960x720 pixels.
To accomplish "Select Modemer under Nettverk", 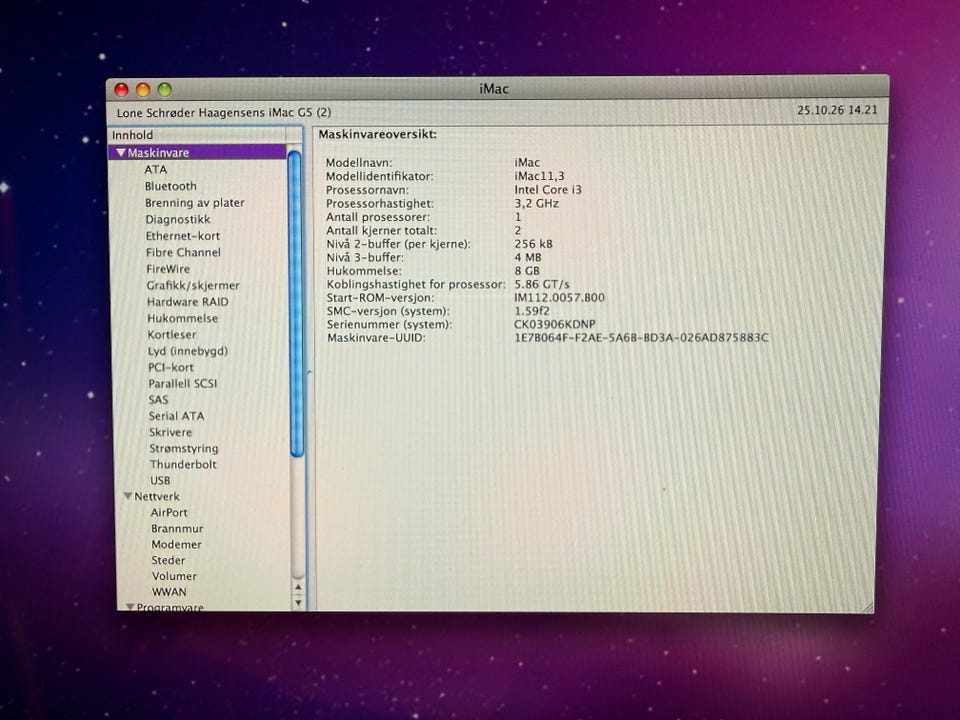I will 176,544.
